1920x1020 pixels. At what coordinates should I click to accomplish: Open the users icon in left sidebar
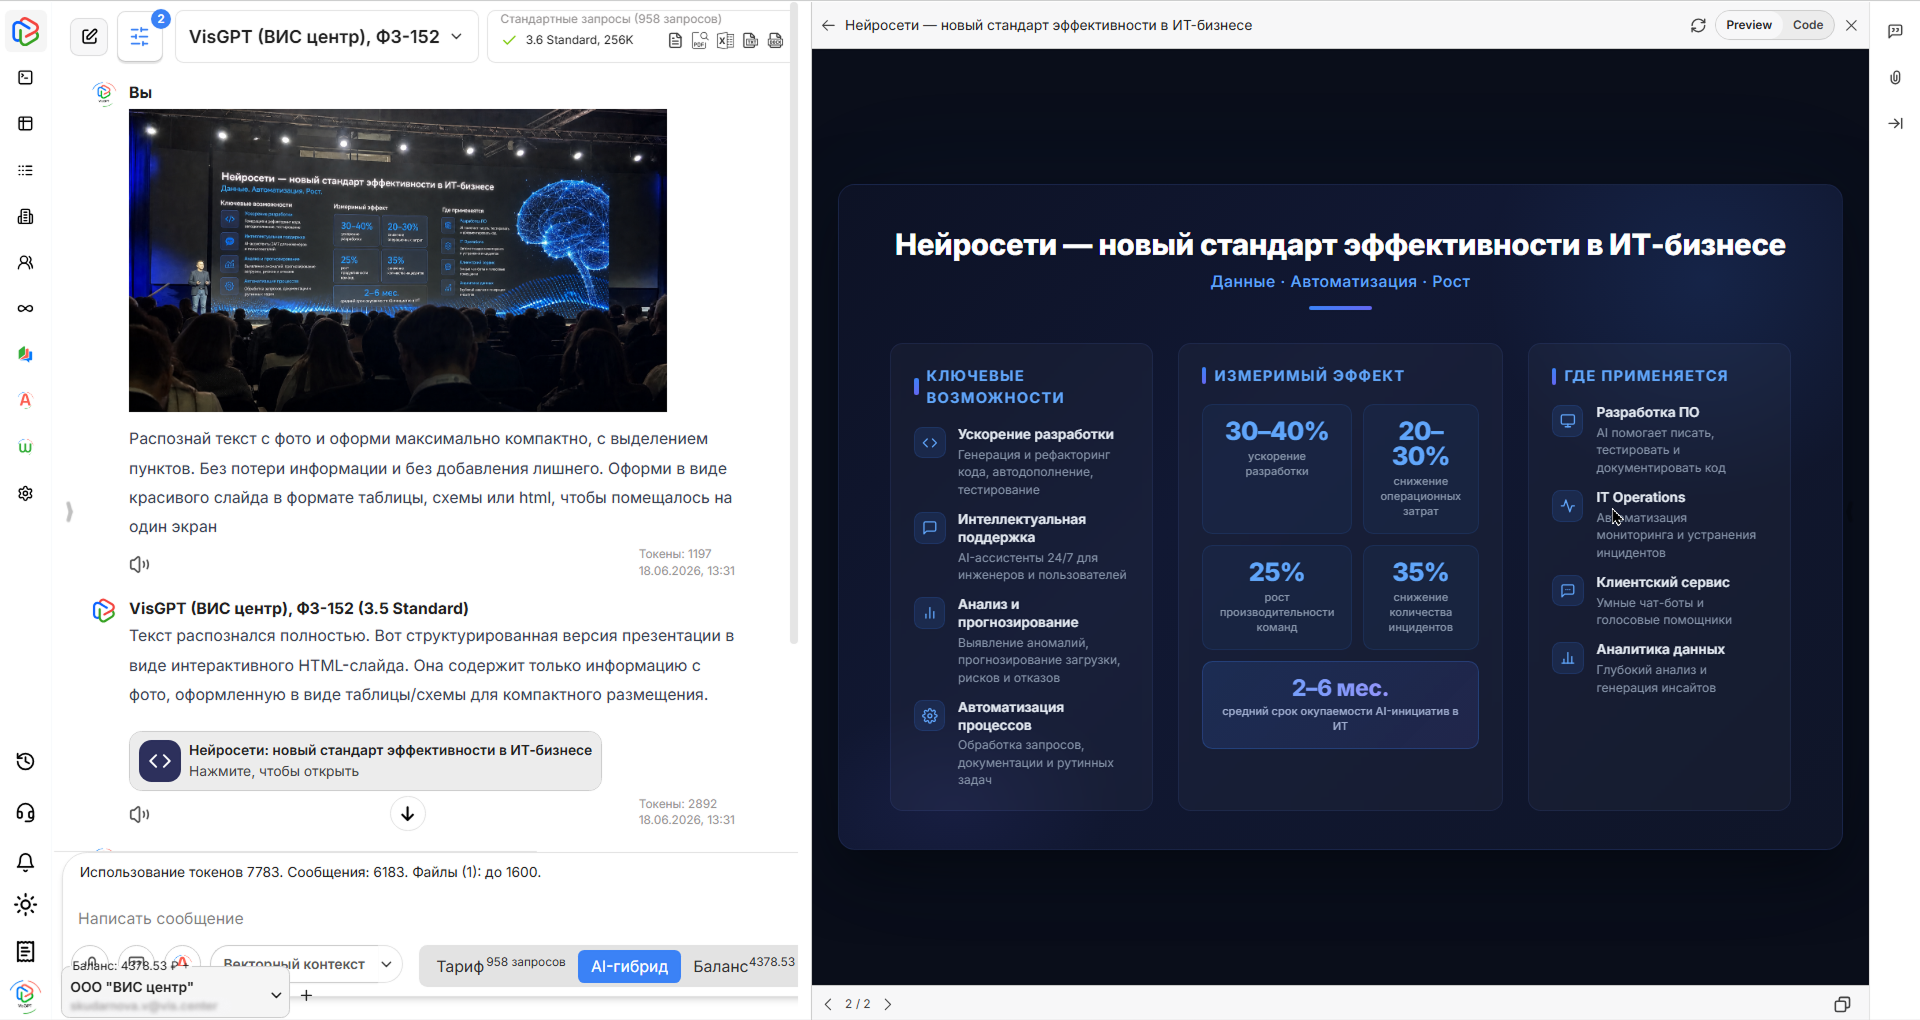click(x=26, y=263)
